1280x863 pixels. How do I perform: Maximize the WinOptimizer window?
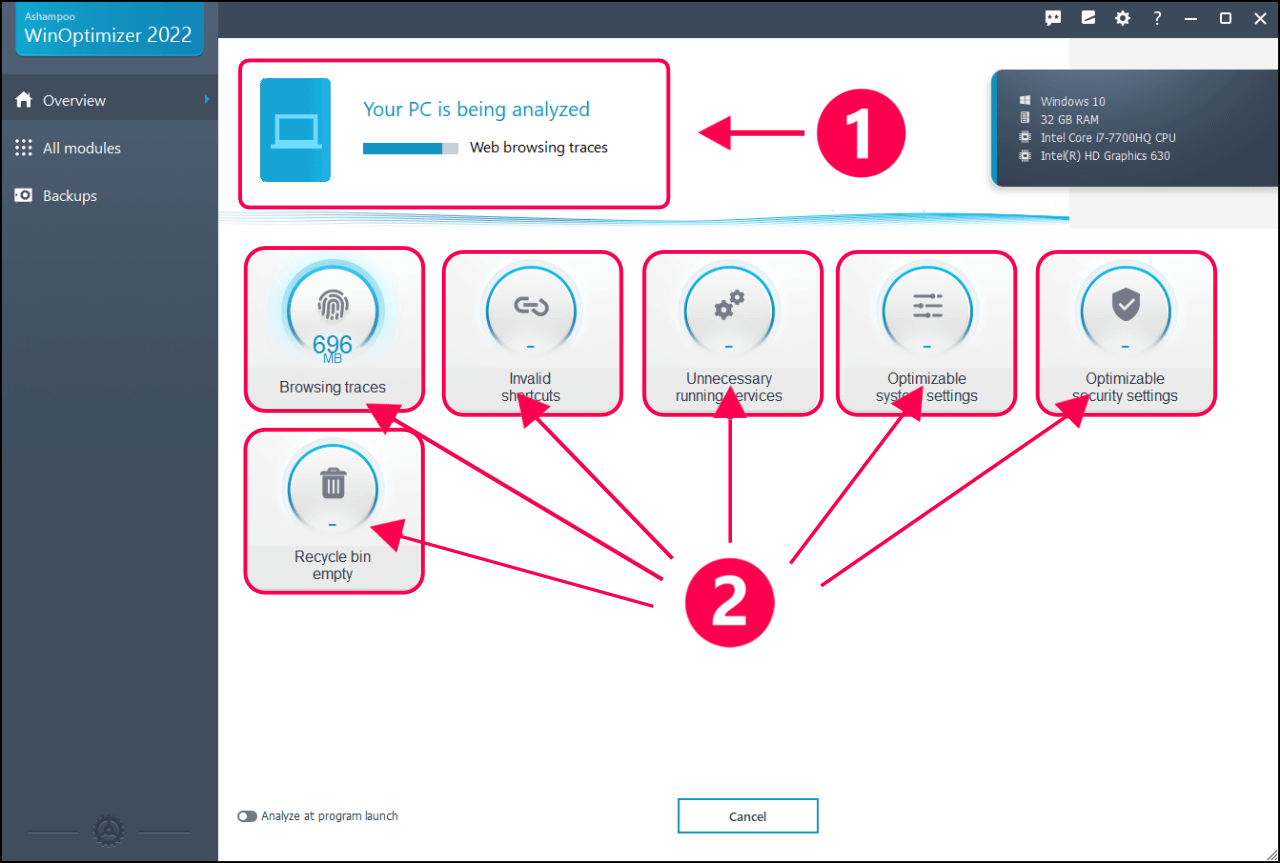[x=1225, y=18]
